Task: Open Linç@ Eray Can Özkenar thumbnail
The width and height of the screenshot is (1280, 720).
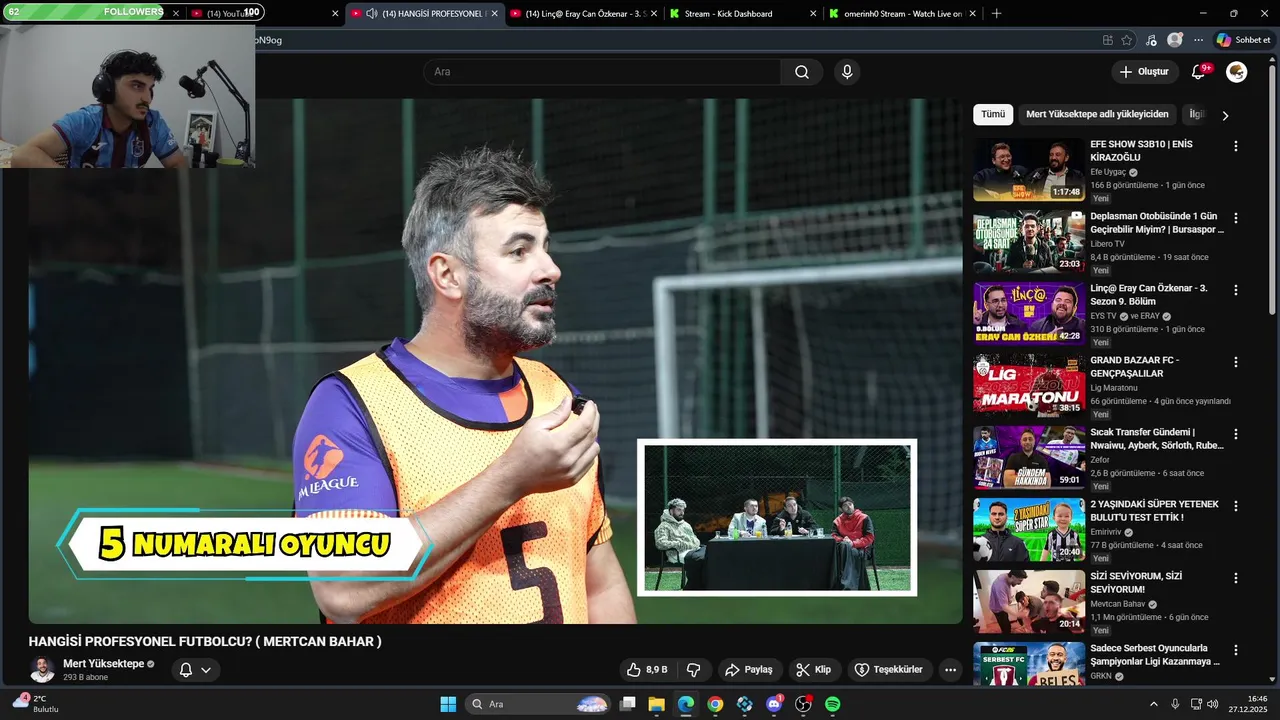Action: pos(1029,314)
